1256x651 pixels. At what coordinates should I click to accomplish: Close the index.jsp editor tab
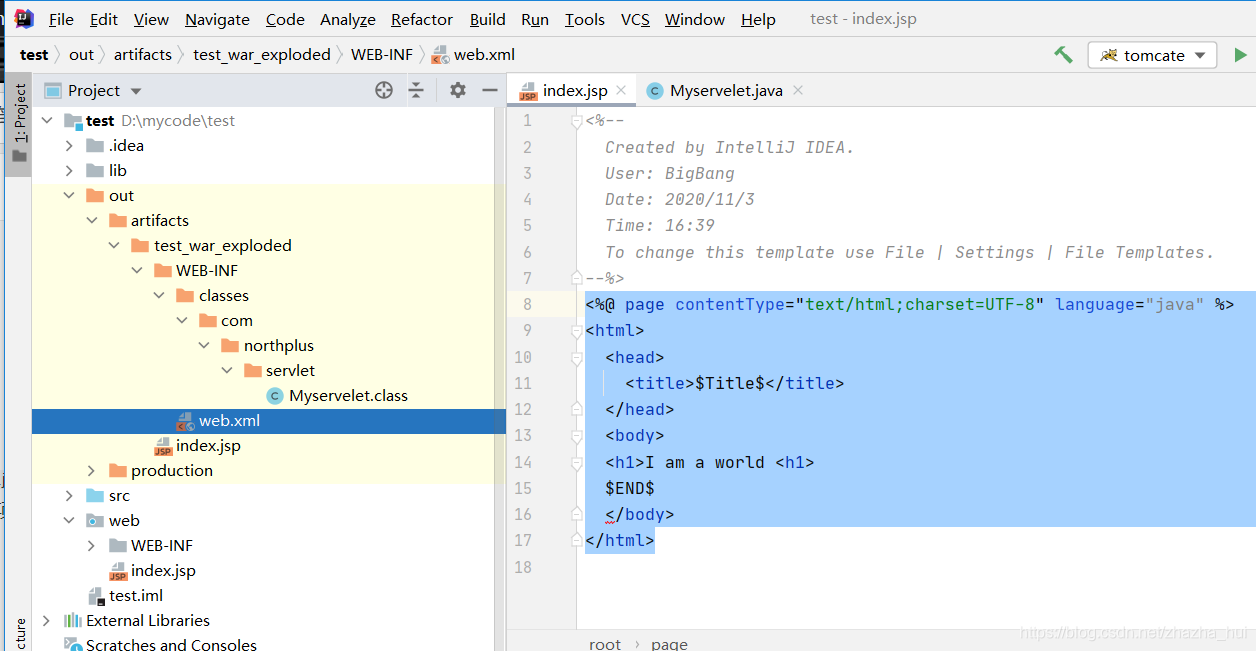pyautogui.click(x=621, y=90)
